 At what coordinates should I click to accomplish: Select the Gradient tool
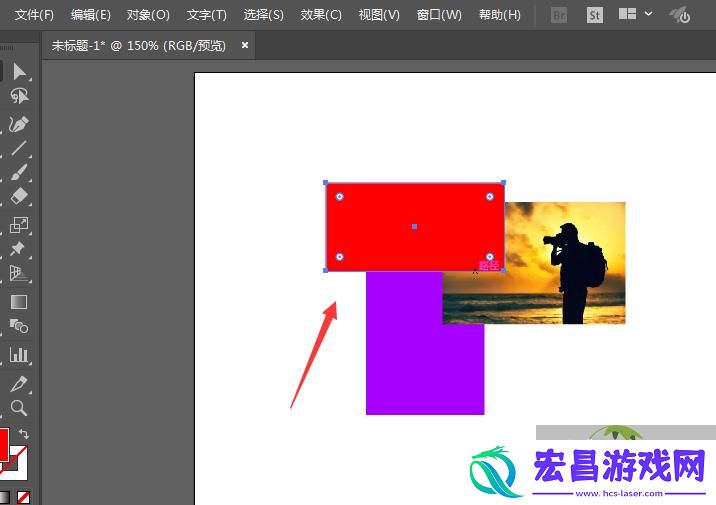pyautogui.click(x=19, y=302)
